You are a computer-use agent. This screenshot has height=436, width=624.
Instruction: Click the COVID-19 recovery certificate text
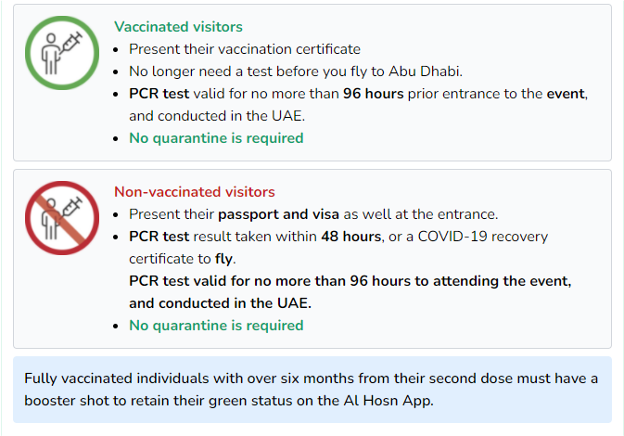[x=338, y=247]
